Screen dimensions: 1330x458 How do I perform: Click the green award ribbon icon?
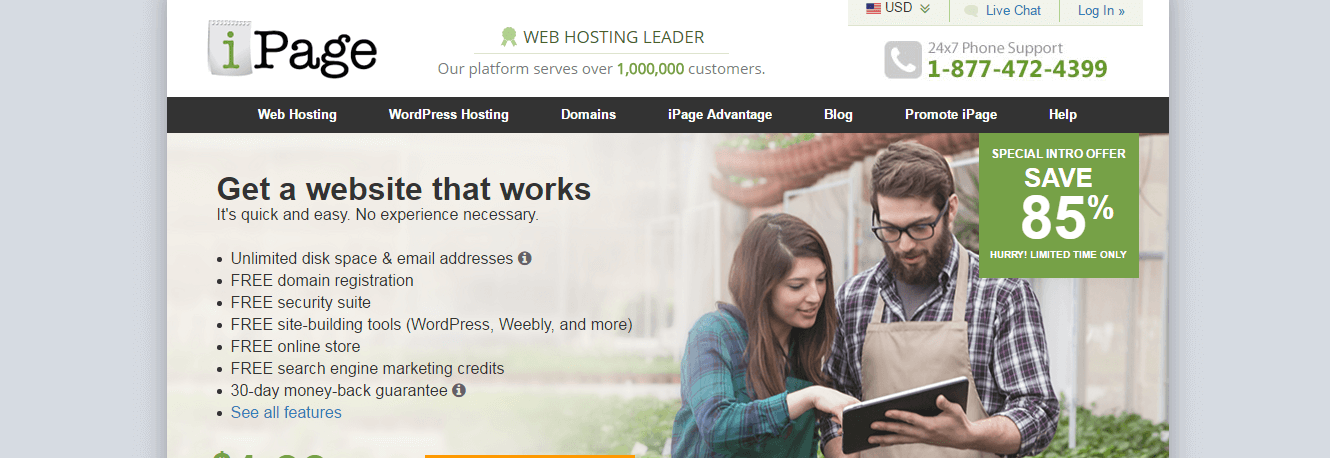pyautogui.click(x=509, y=37)
